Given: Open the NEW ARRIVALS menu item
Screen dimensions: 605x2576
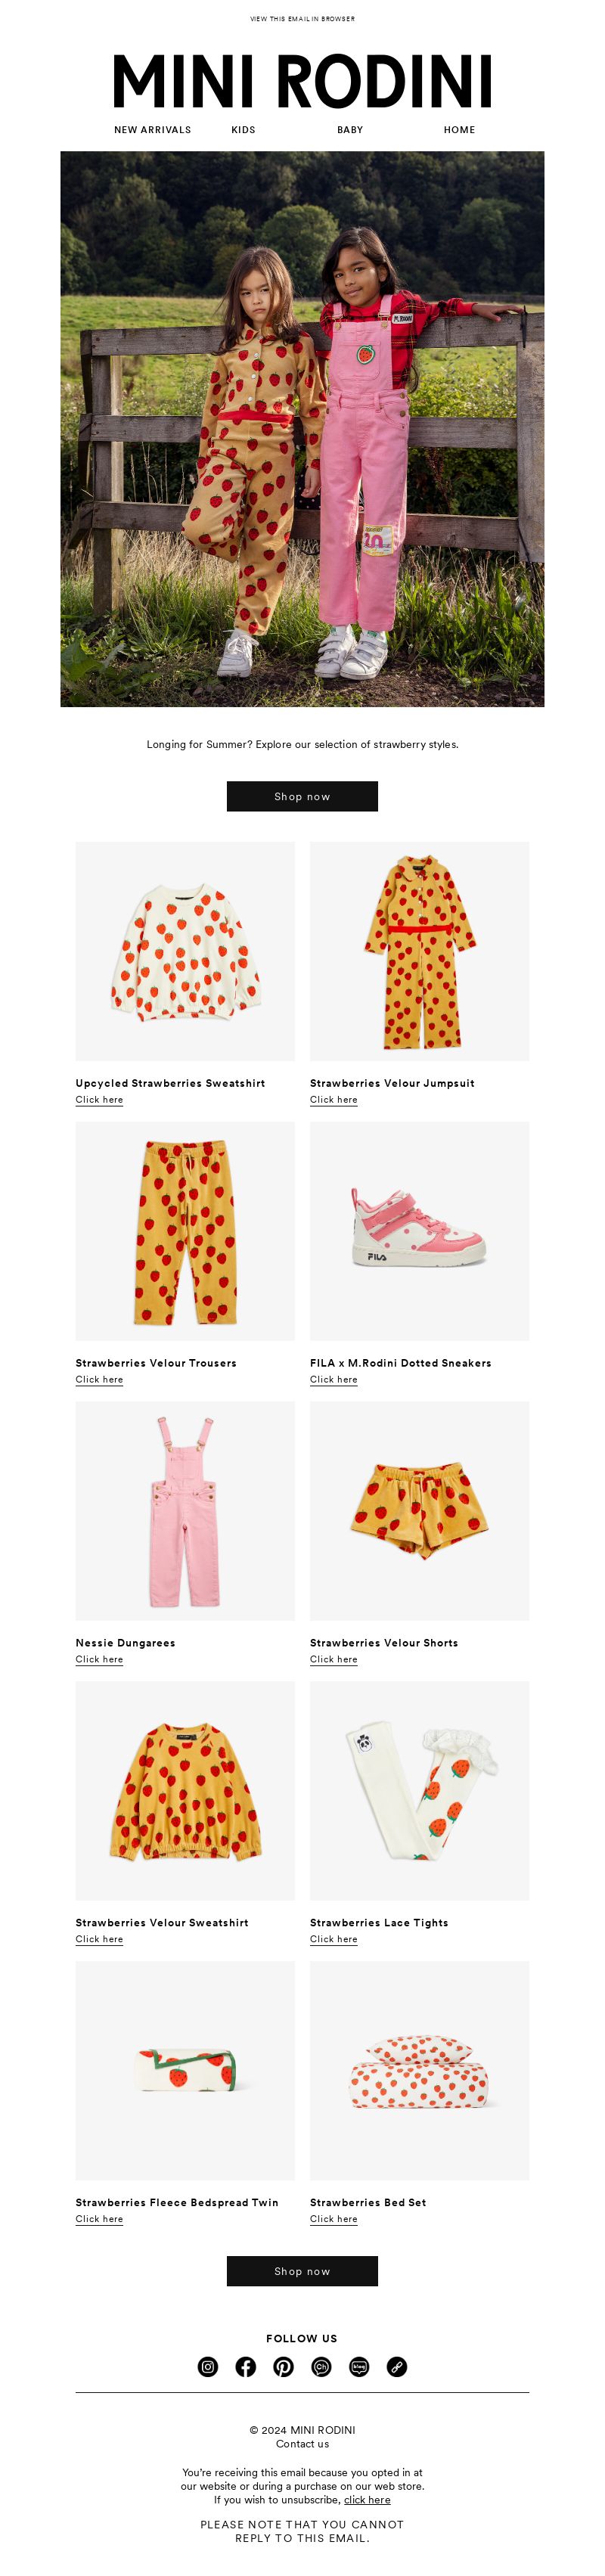Looking at the screenshot, I should 153,130.
